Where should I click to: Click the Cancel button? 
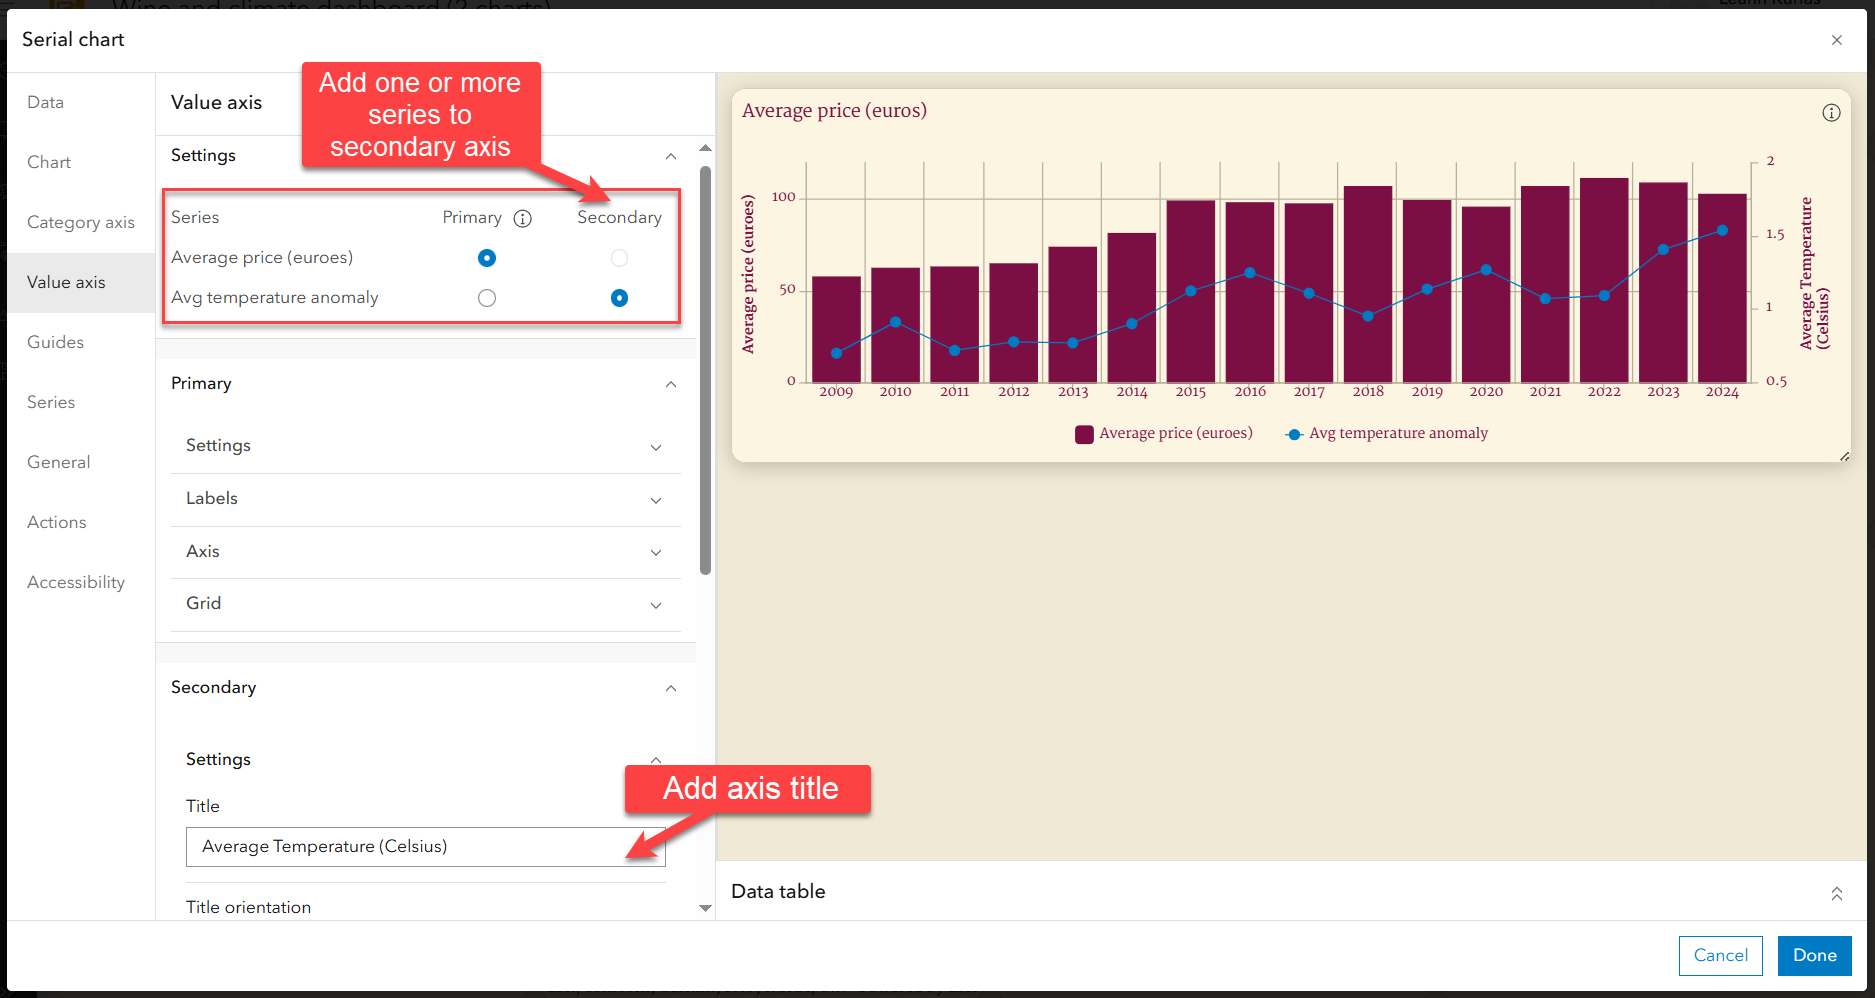[1721, 955]
